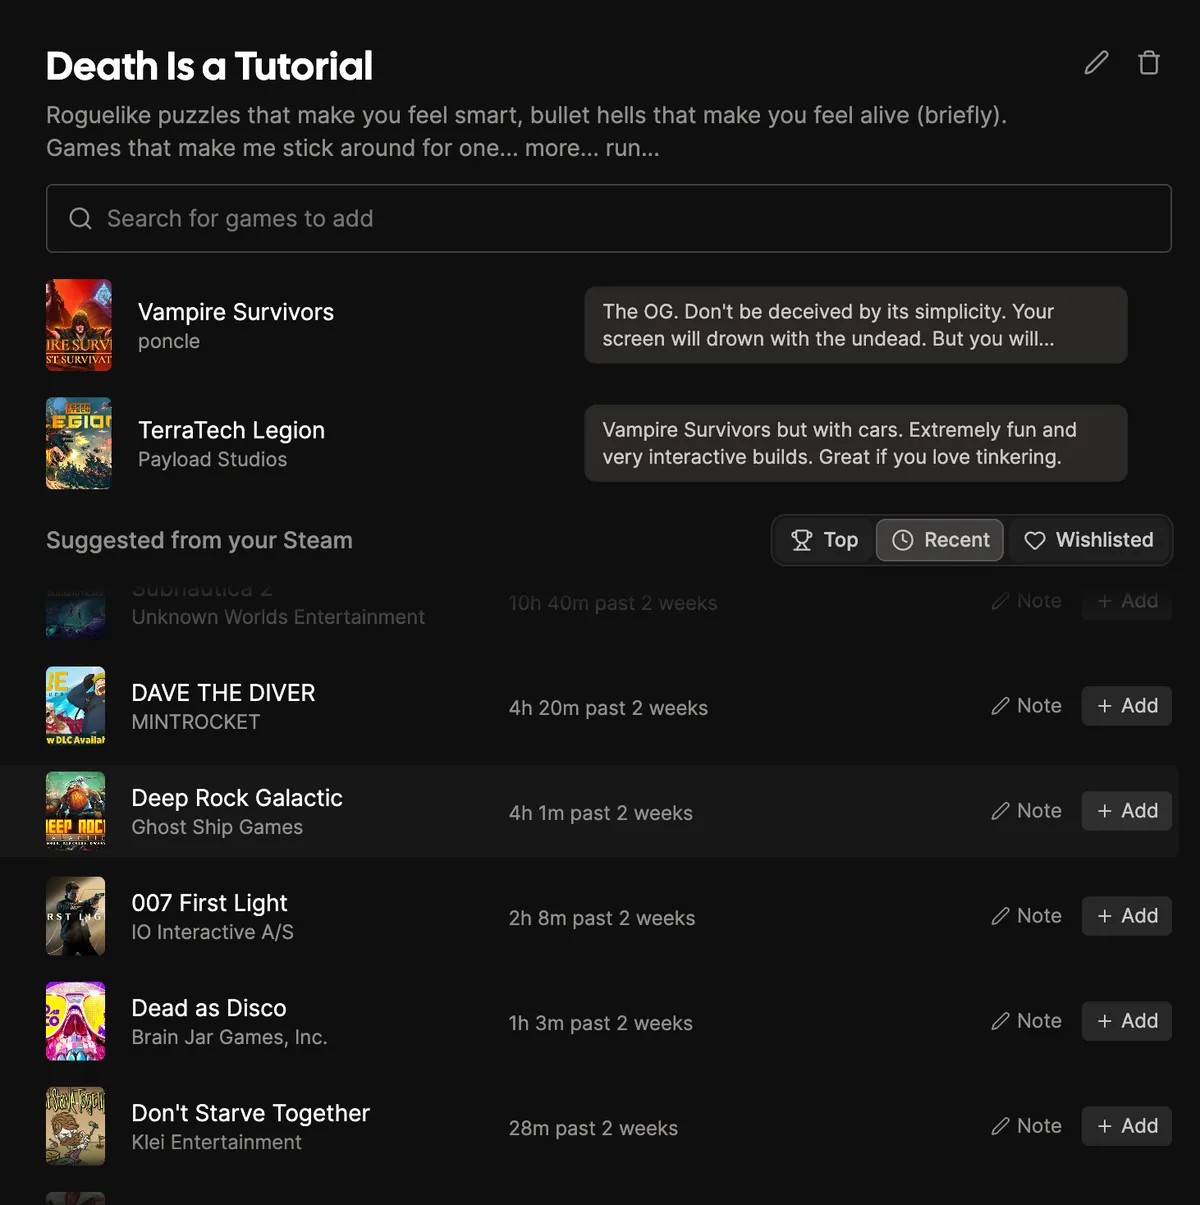Focus the Search for games to add field

pyautogui.click(x=608, y=218)
